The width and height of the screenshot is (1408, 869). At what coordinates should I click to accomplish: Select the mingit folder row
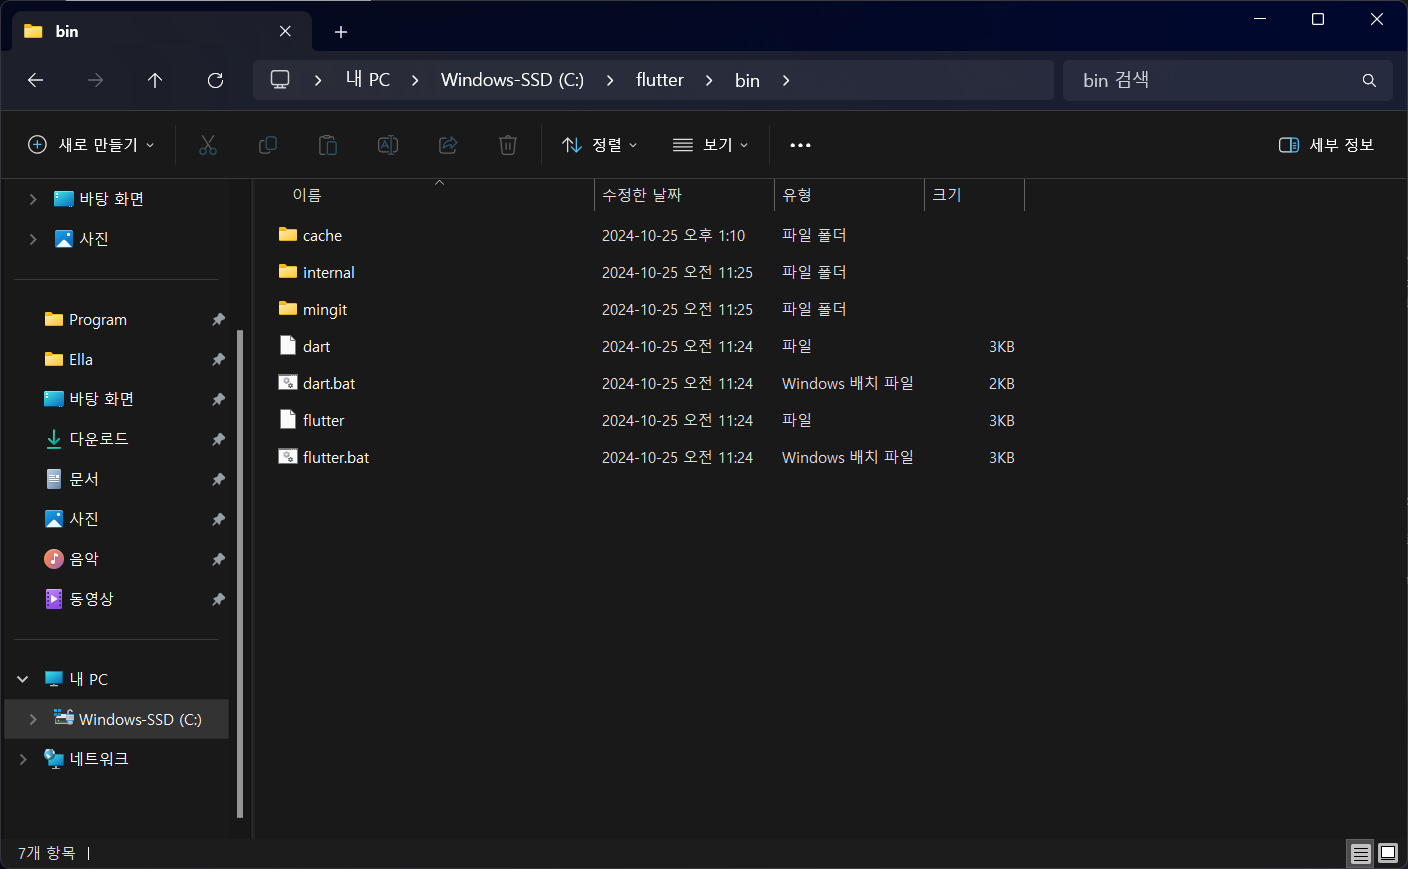click(648, 309)
